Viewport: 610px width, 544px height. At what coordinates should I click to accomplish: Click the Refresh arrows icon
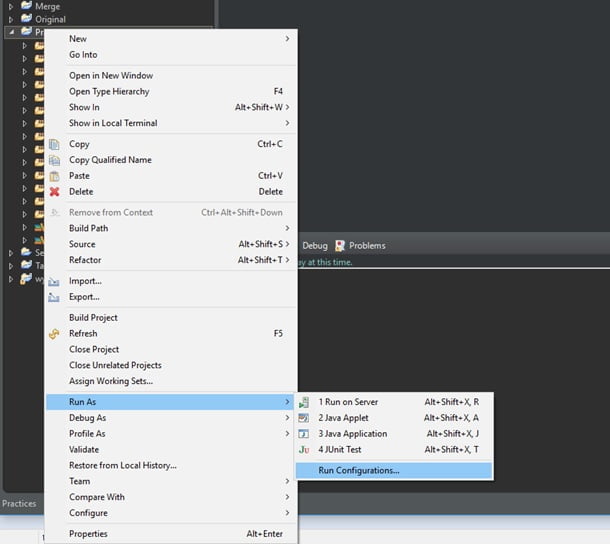(54, 334)
